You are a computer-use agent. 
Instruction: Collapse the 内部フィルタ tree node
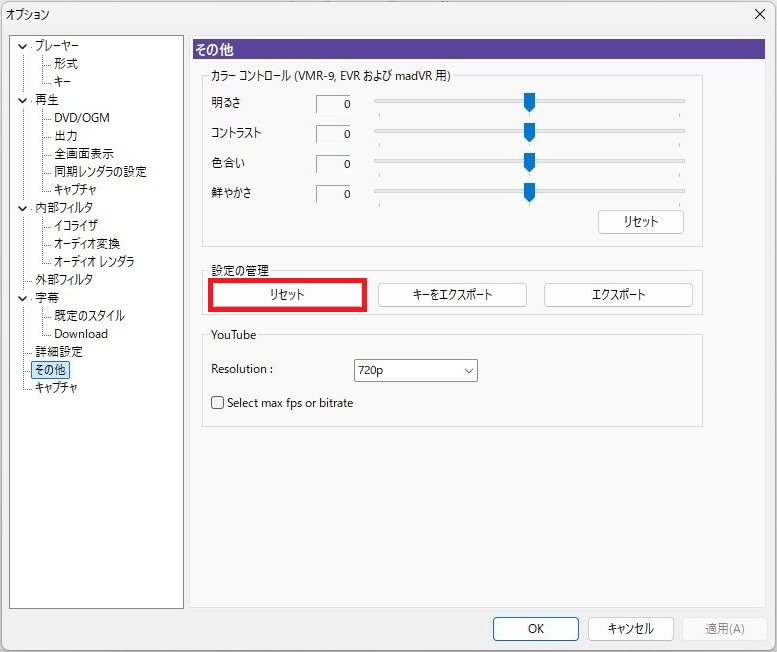[22, 208]
